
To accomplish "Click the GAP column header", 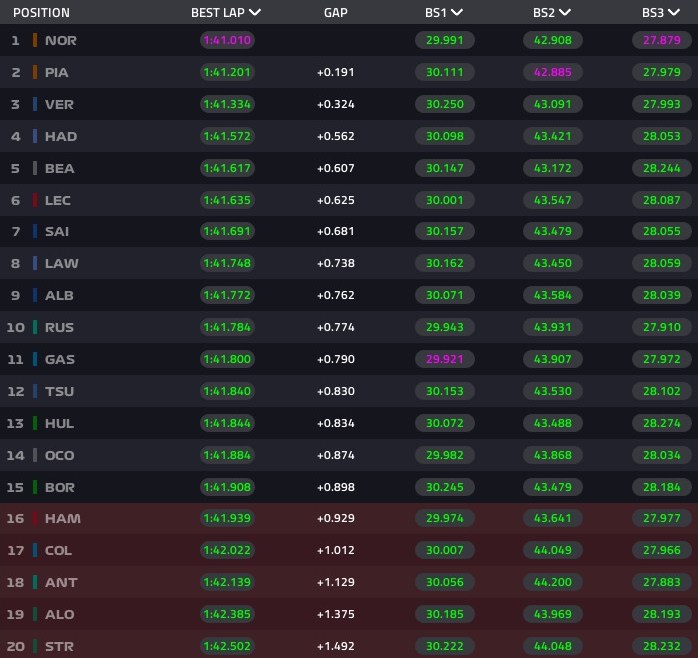I will [336, 12].
